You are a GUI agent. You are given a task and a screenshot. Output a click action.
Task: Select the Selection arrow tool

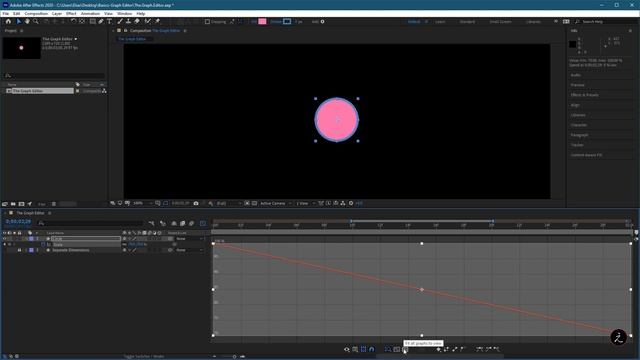click(x=19, y=21)
